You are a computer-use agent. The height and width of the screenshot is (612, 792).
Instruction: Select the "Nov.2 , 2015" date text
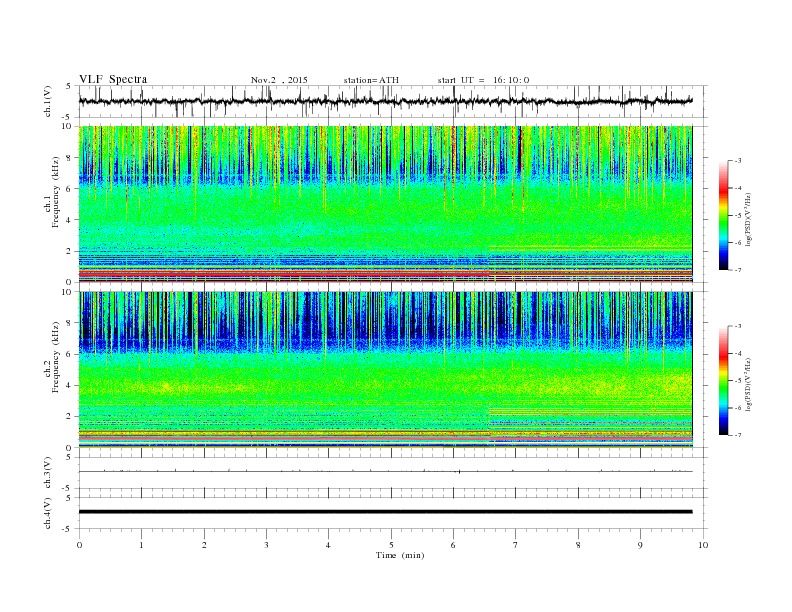pos(279,80)
